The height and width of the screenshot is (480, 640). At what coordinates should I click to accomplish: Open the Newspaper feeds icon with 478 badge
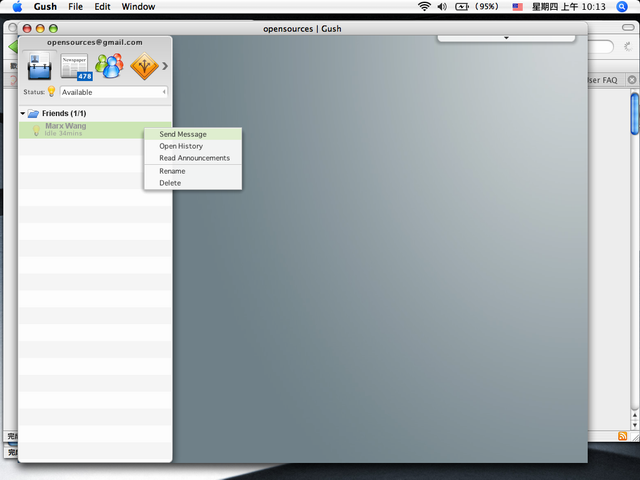tap(76, 66)
